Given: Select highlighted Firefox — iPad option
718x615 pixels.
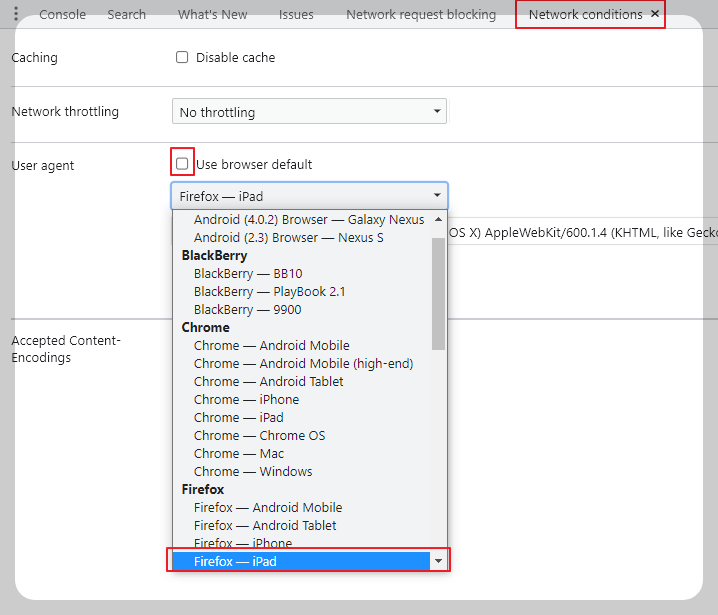Looking at the screenshot, I should (x=301, y=561).
